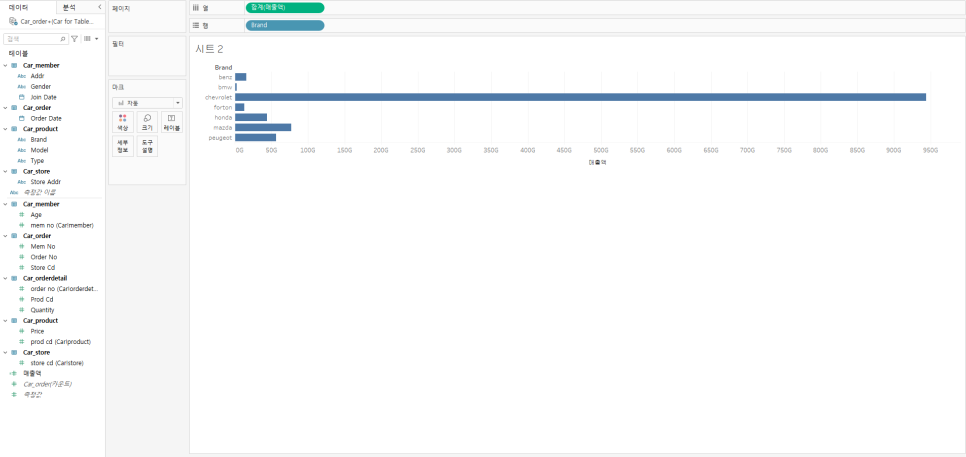The height and width of the screenshot is (457, 966).
Task: Click the Brand header above the row labels
Action: click(223, 67)
